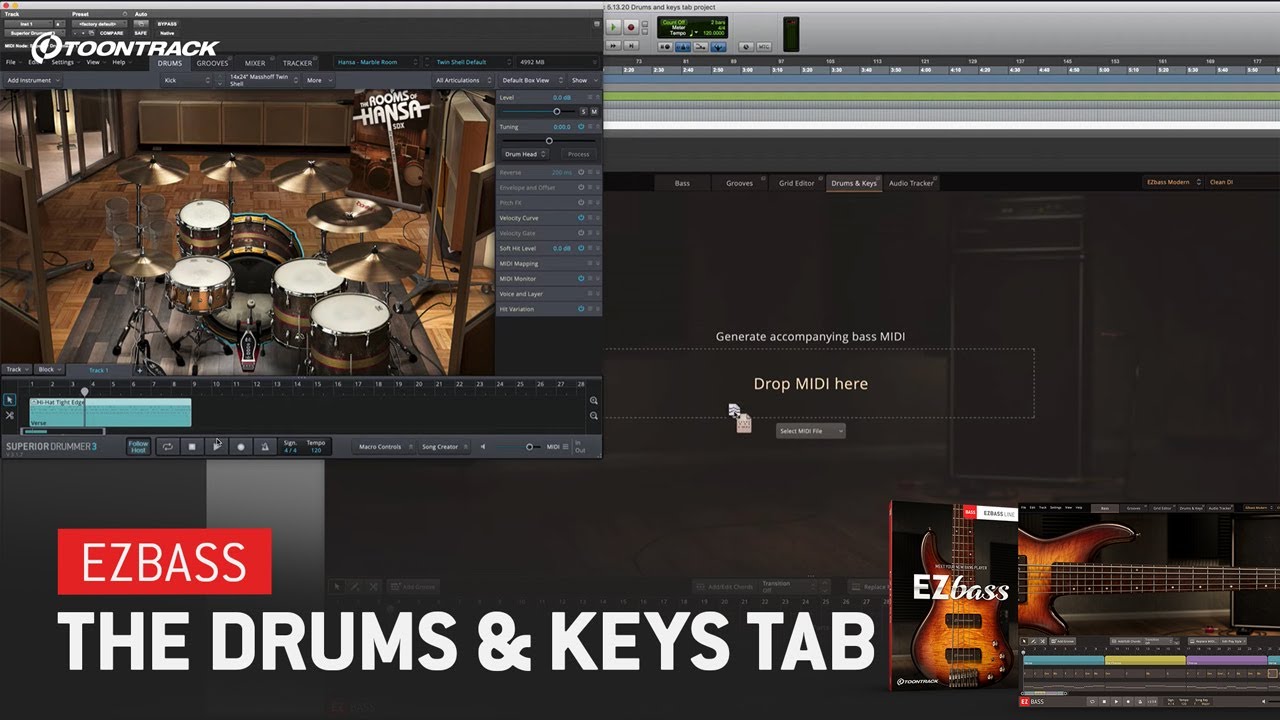Mute the Kick with the M button
This screenshot has width=1280, height=720.
[x=594, y=112]
